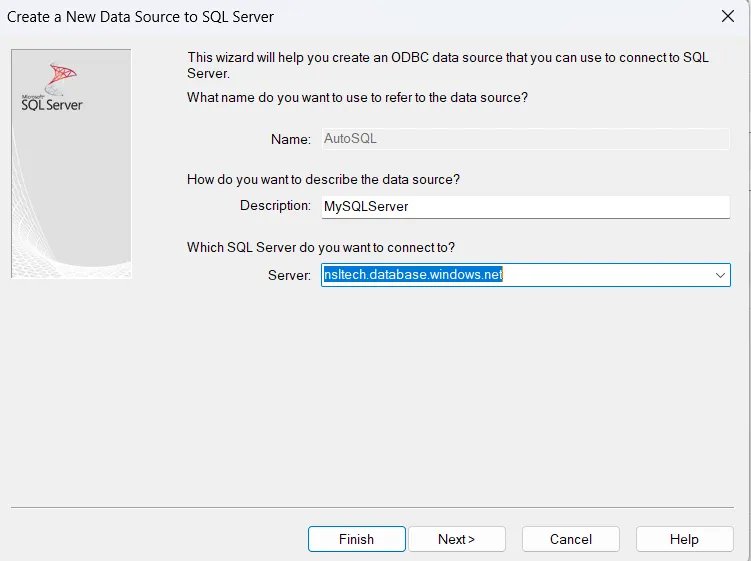The image size is (751, 561).
Task: Open the Help button
Action: click(684, 539)
